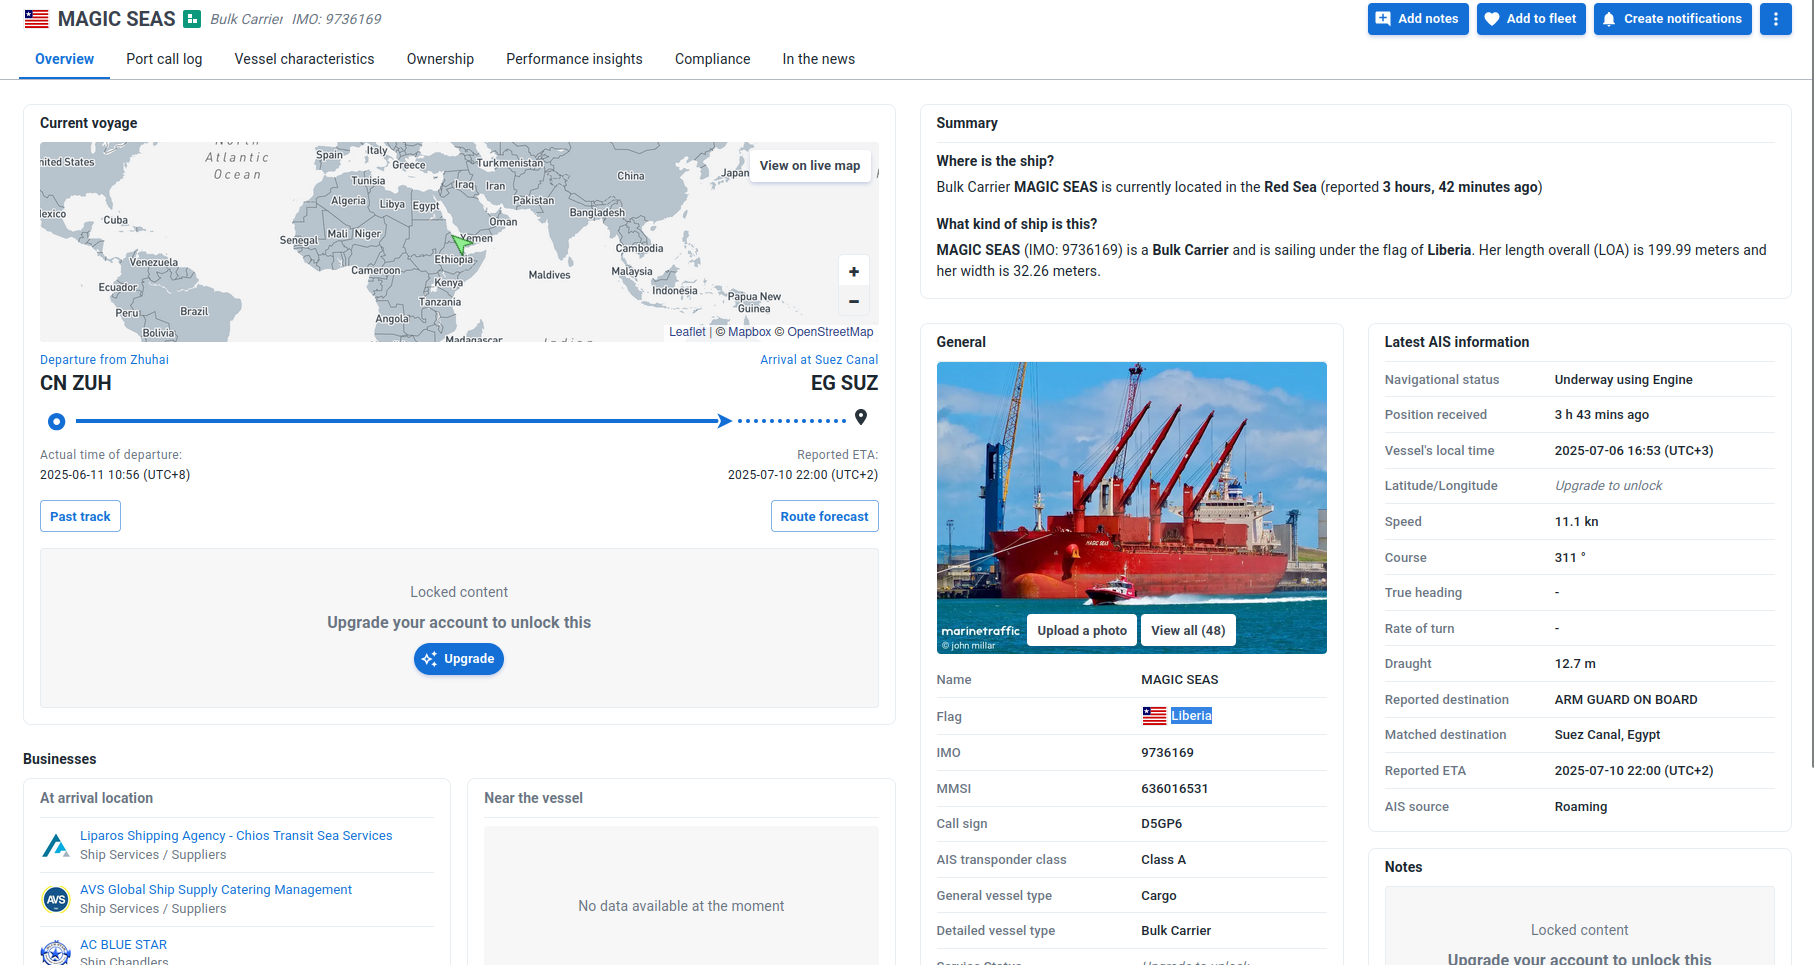
Task: Click the Speed value 11.1 kn
Action: [1576, 522]
